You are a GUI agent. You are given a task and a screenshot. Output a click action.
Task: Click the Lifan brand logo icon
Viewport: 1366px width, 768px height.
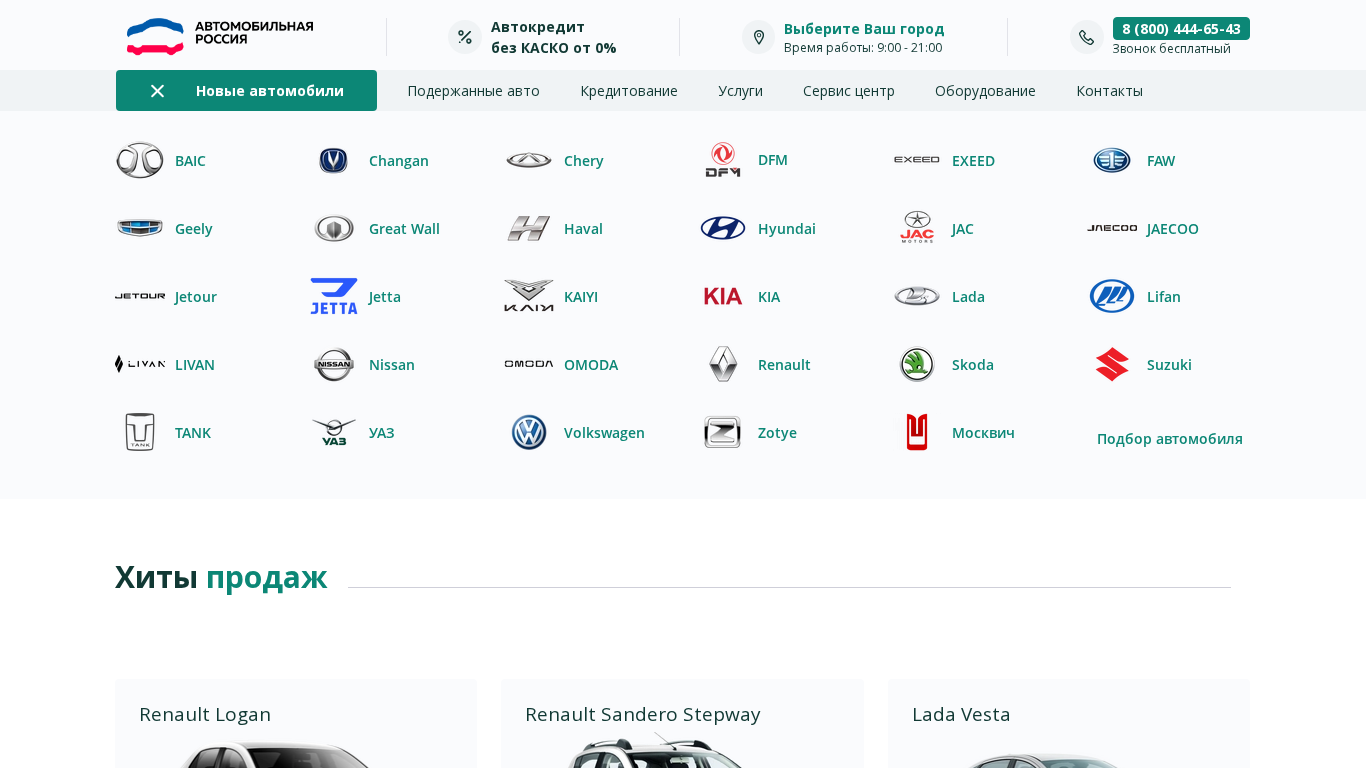[x=1112, y=296]
